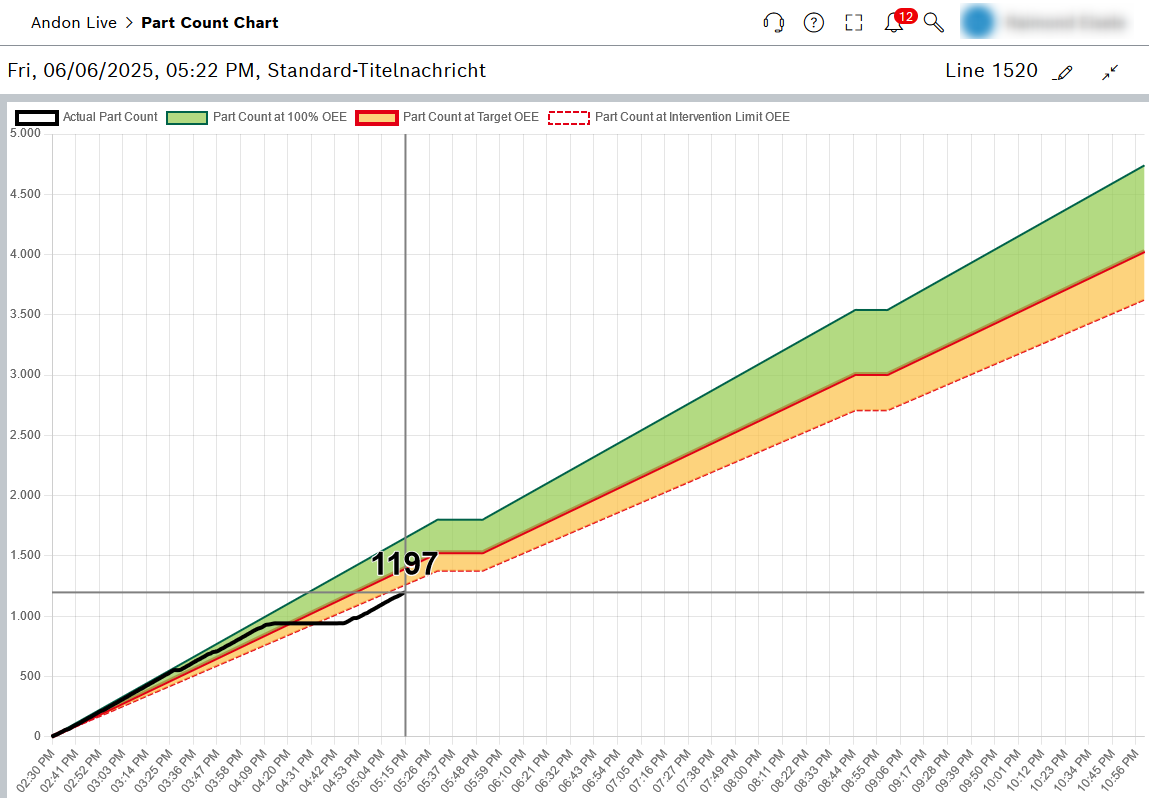Open the blurred user name account menu
Viewport: 1149px width, 798px height.
point(1065,22)
